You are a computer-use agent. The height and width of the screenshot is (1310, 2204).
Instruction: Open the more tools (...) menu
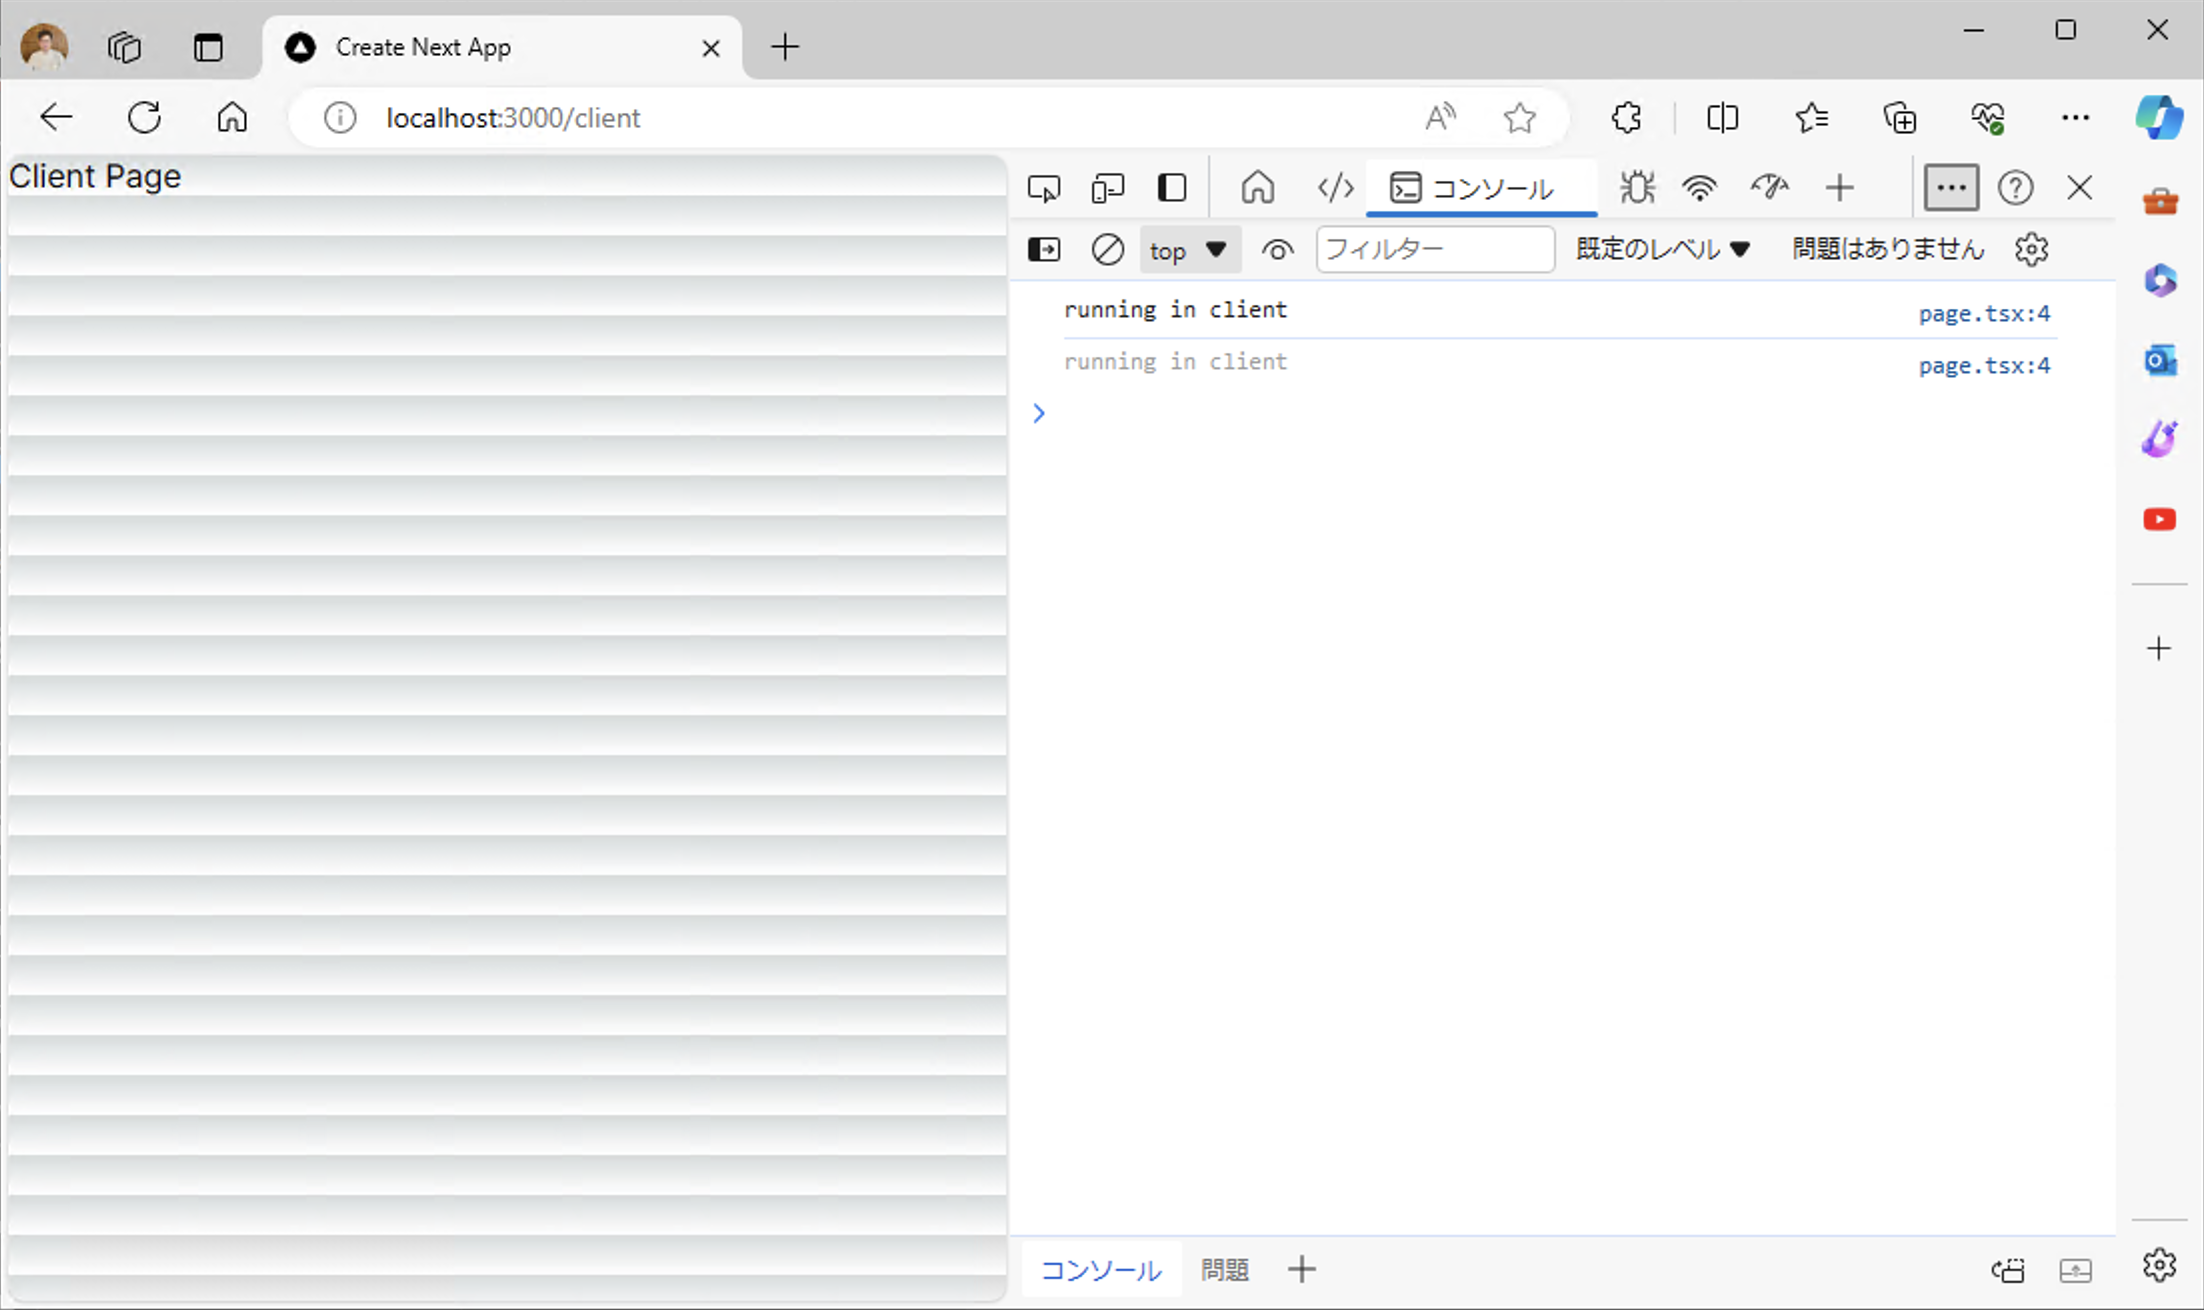1950,187
